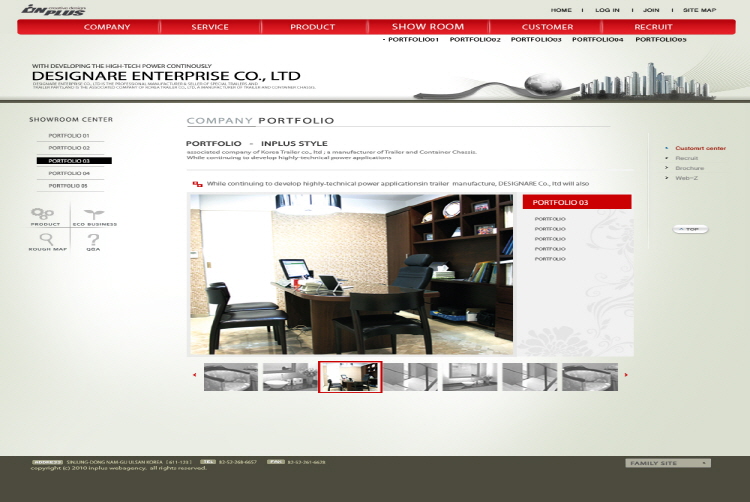Open the SERVICE menu
The height and width of the screenshot is (502, 750).
click(210, 27)
